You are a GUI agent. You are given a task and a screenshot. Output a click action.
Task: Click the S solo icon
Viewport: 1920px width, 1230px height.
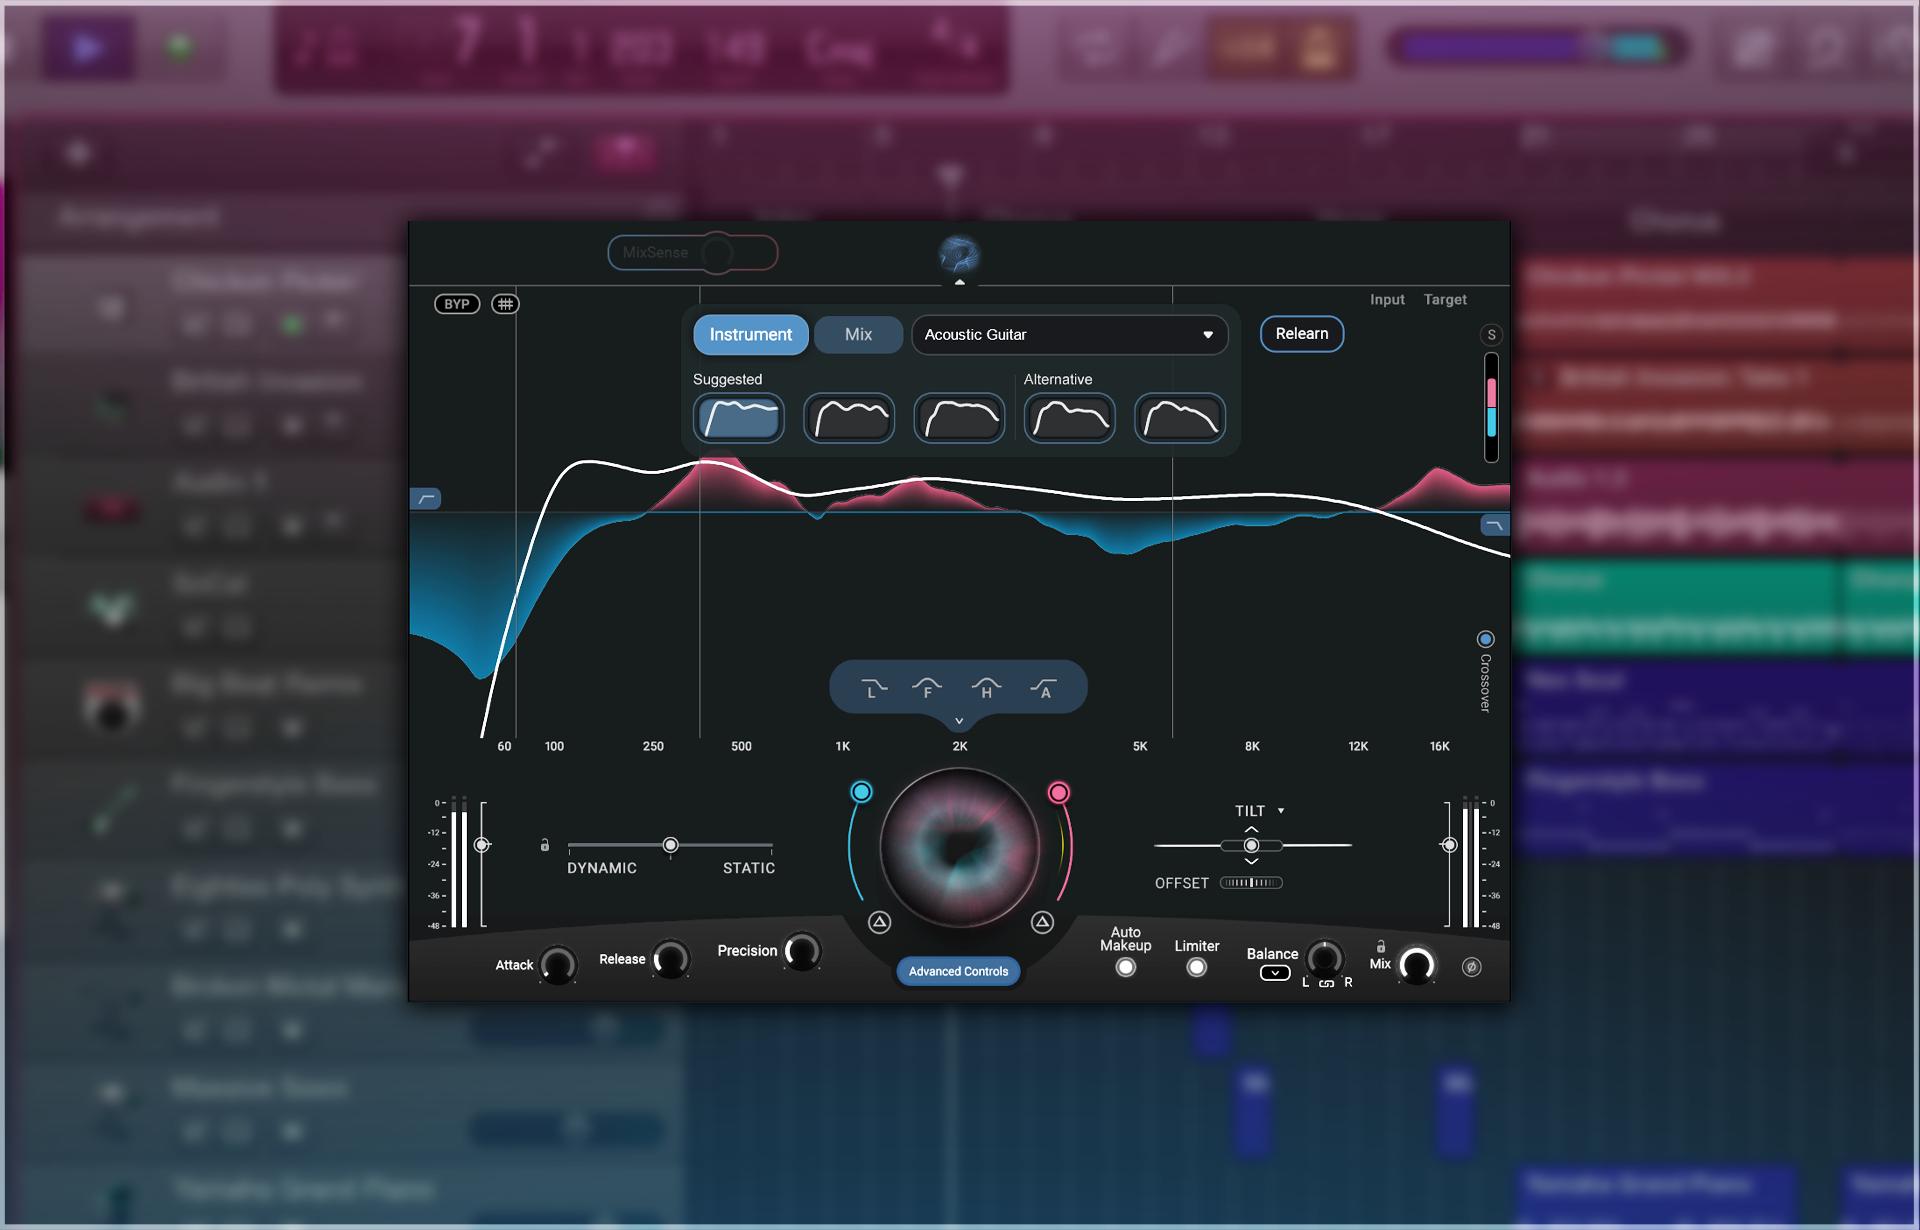(1491, 335)
